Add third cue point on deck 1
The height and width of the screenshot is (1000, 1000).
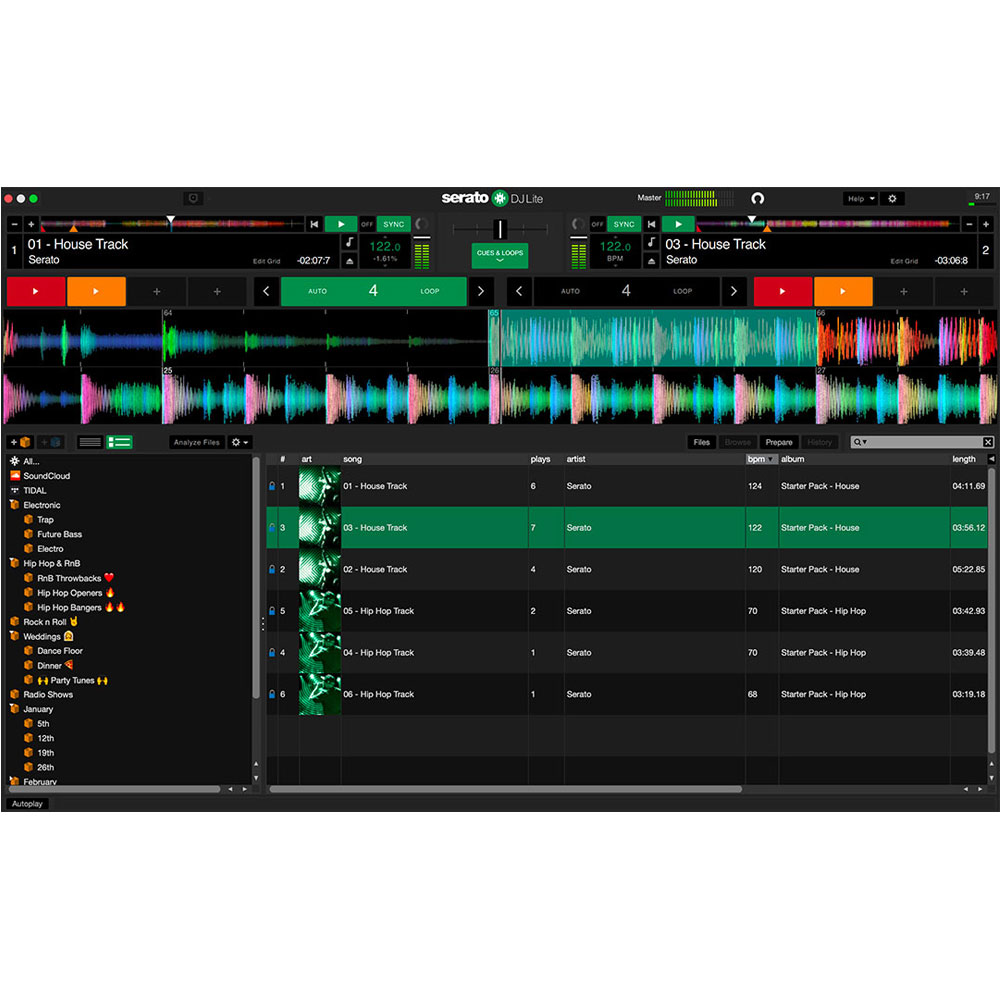[x=157, y=291]
